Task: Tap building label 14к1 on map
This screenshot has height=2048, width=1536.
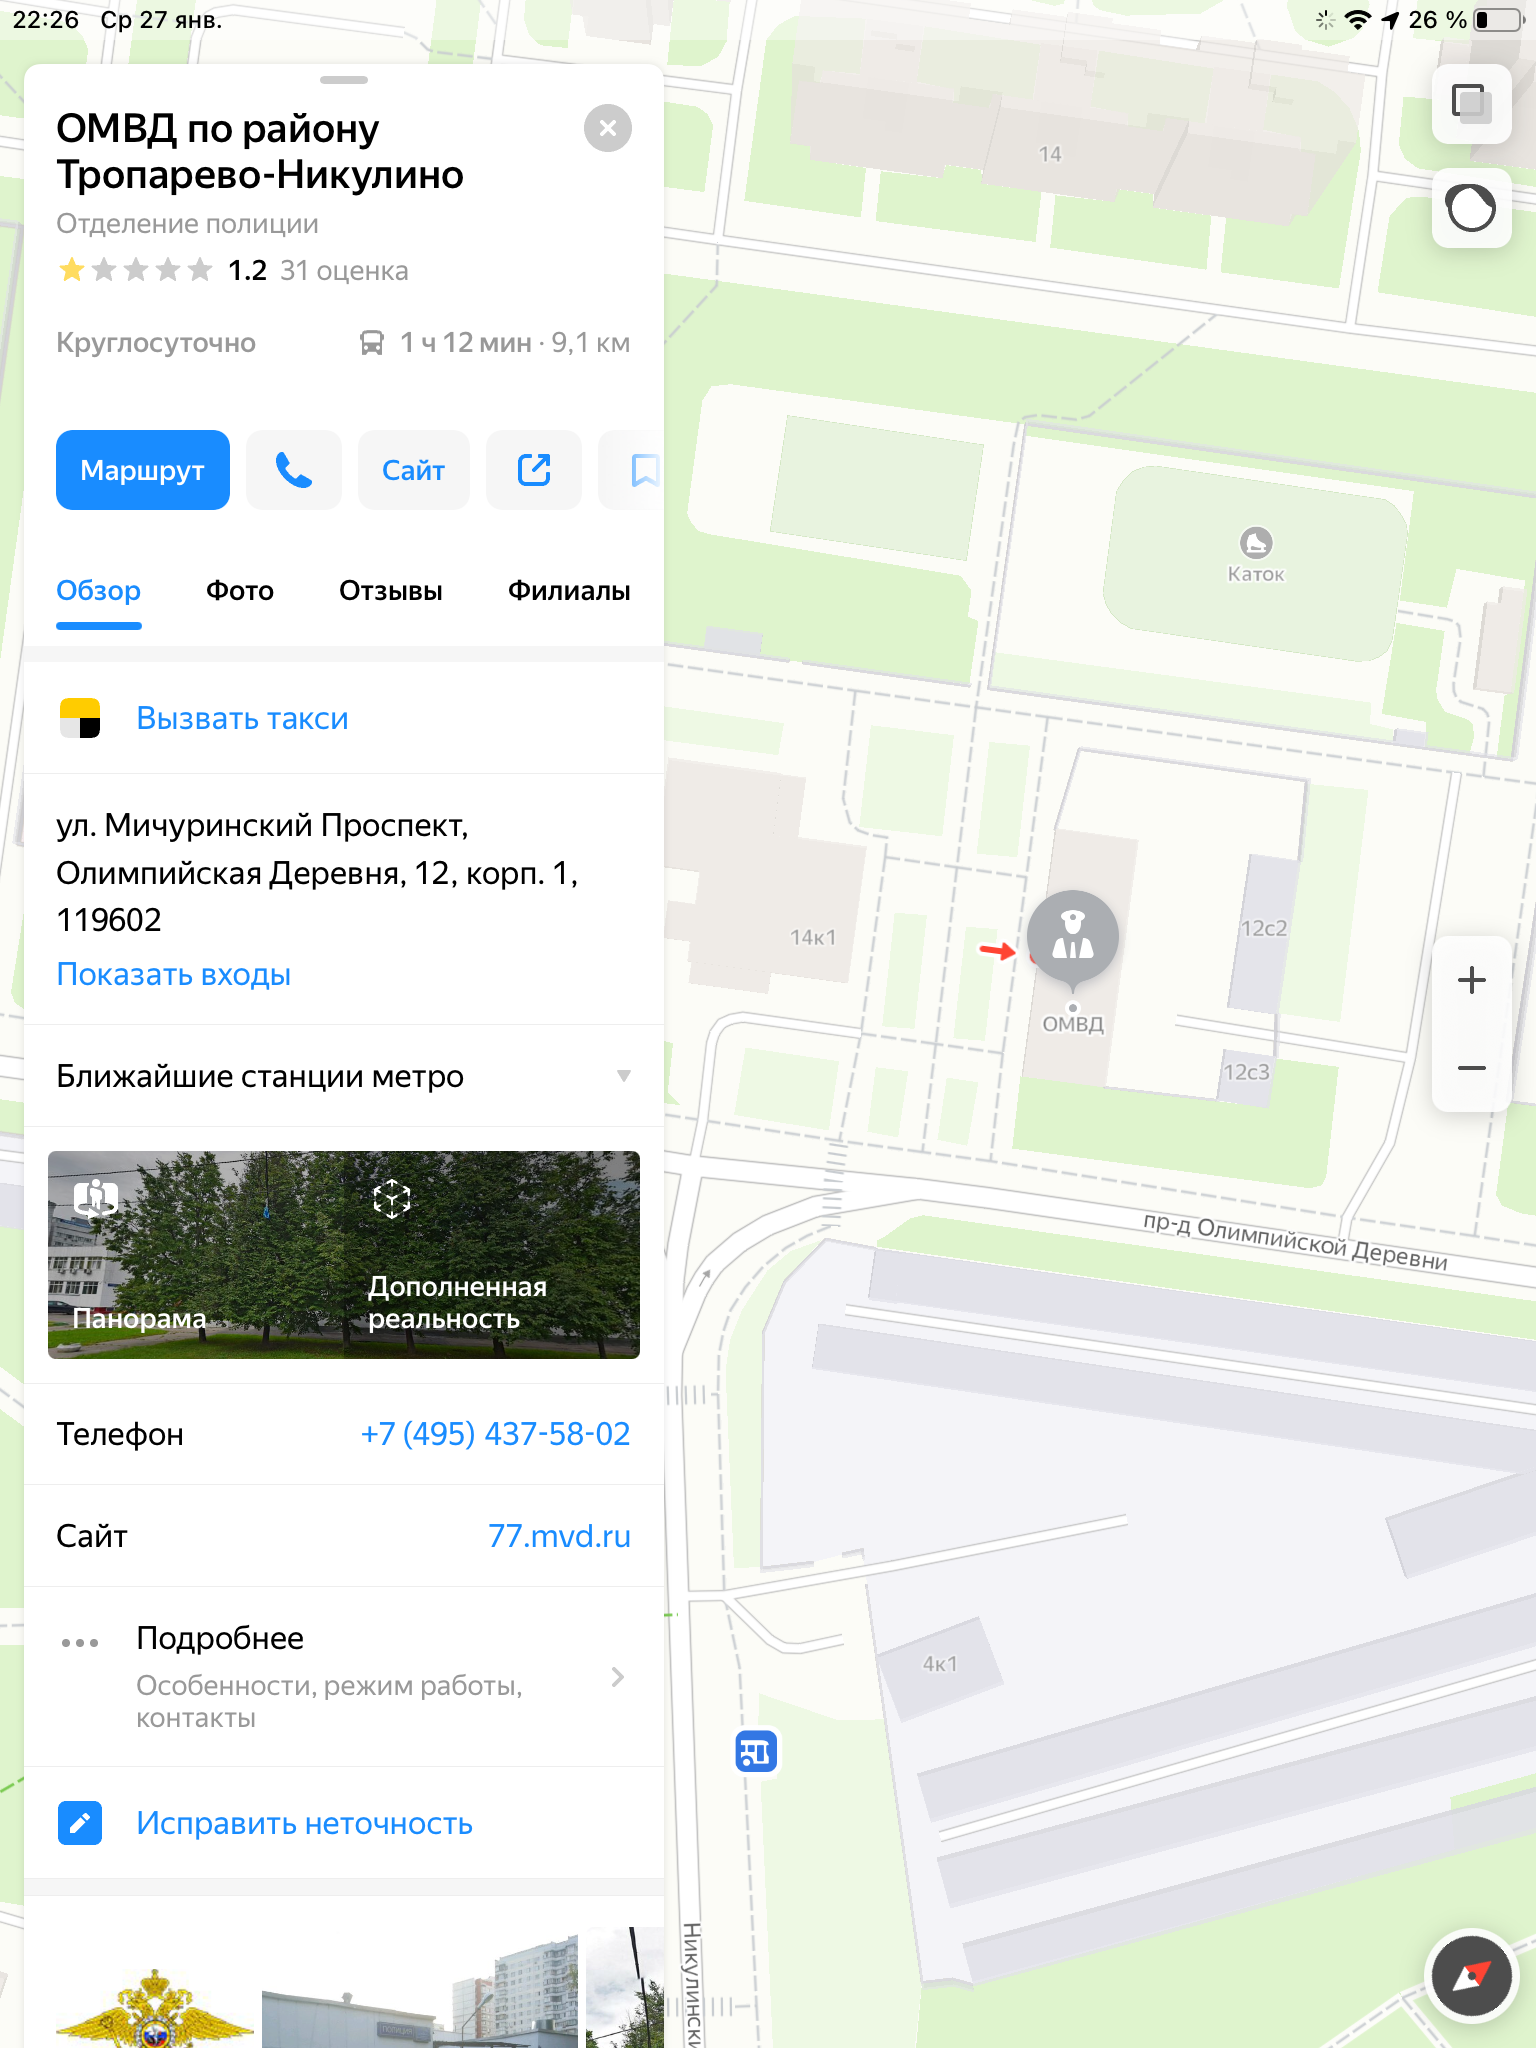Action: coord(813,937)
